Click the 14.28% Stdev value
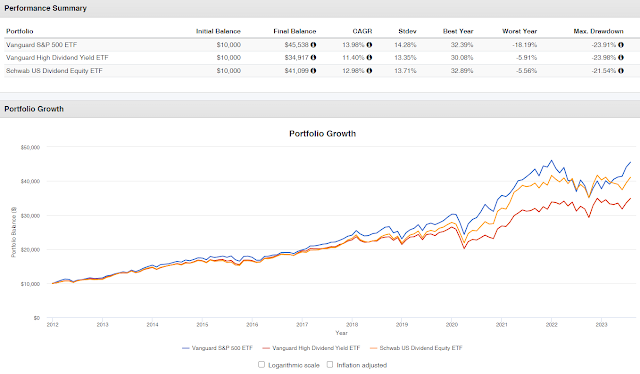Screen dimensions: 640x374 coord(405,45)
